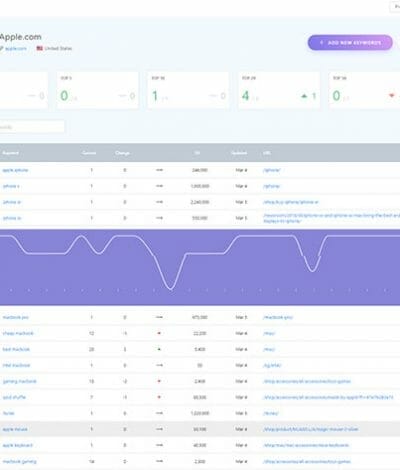
Task: Open the 'gaming macbook' keyword
Action: tap(19, 381)
